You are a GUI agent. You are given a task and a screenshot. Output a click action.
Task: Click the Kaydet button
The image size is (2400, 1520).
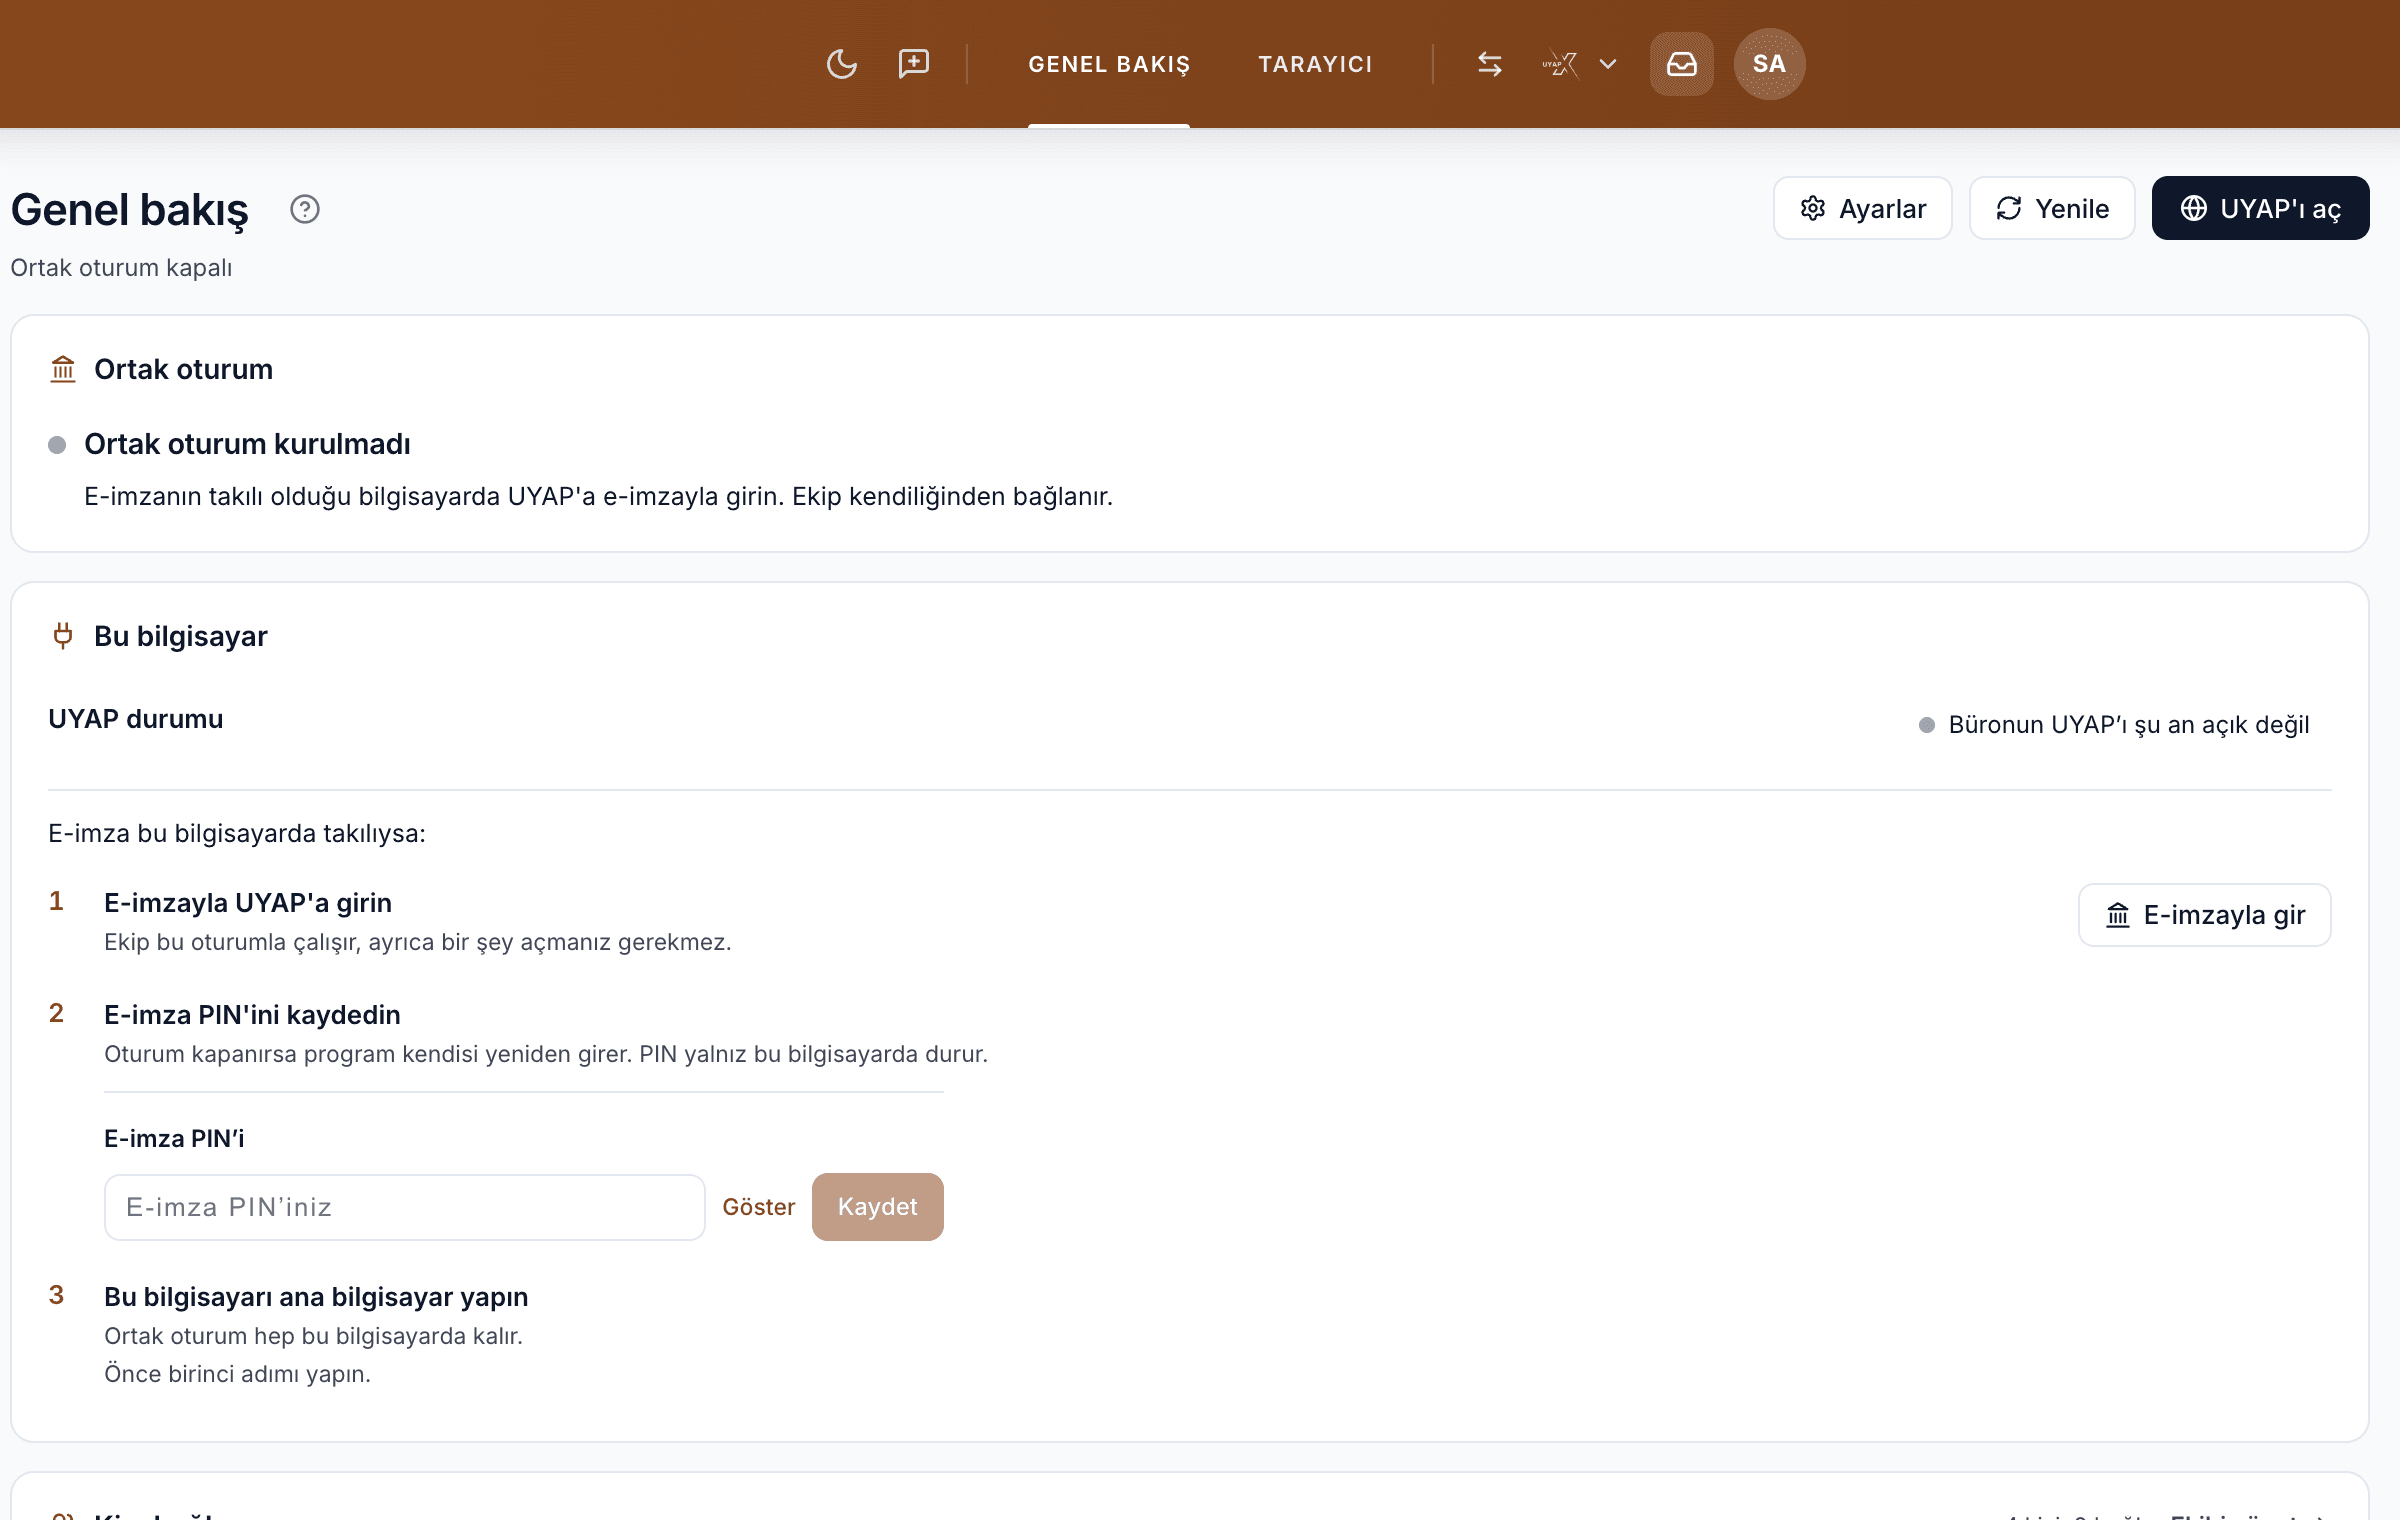878,1207
